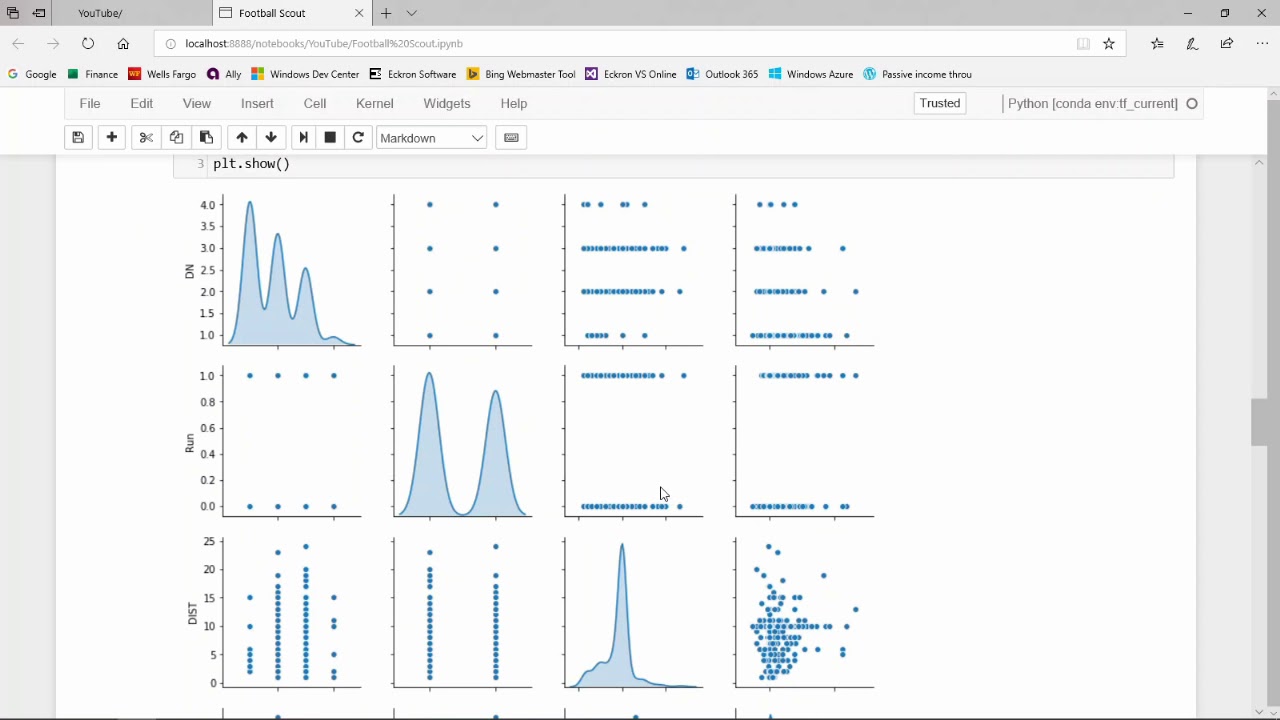Screen dimensions: 1280x720
Task: Cut selected cells with scissors icon
Action: [x=146, y=138]
